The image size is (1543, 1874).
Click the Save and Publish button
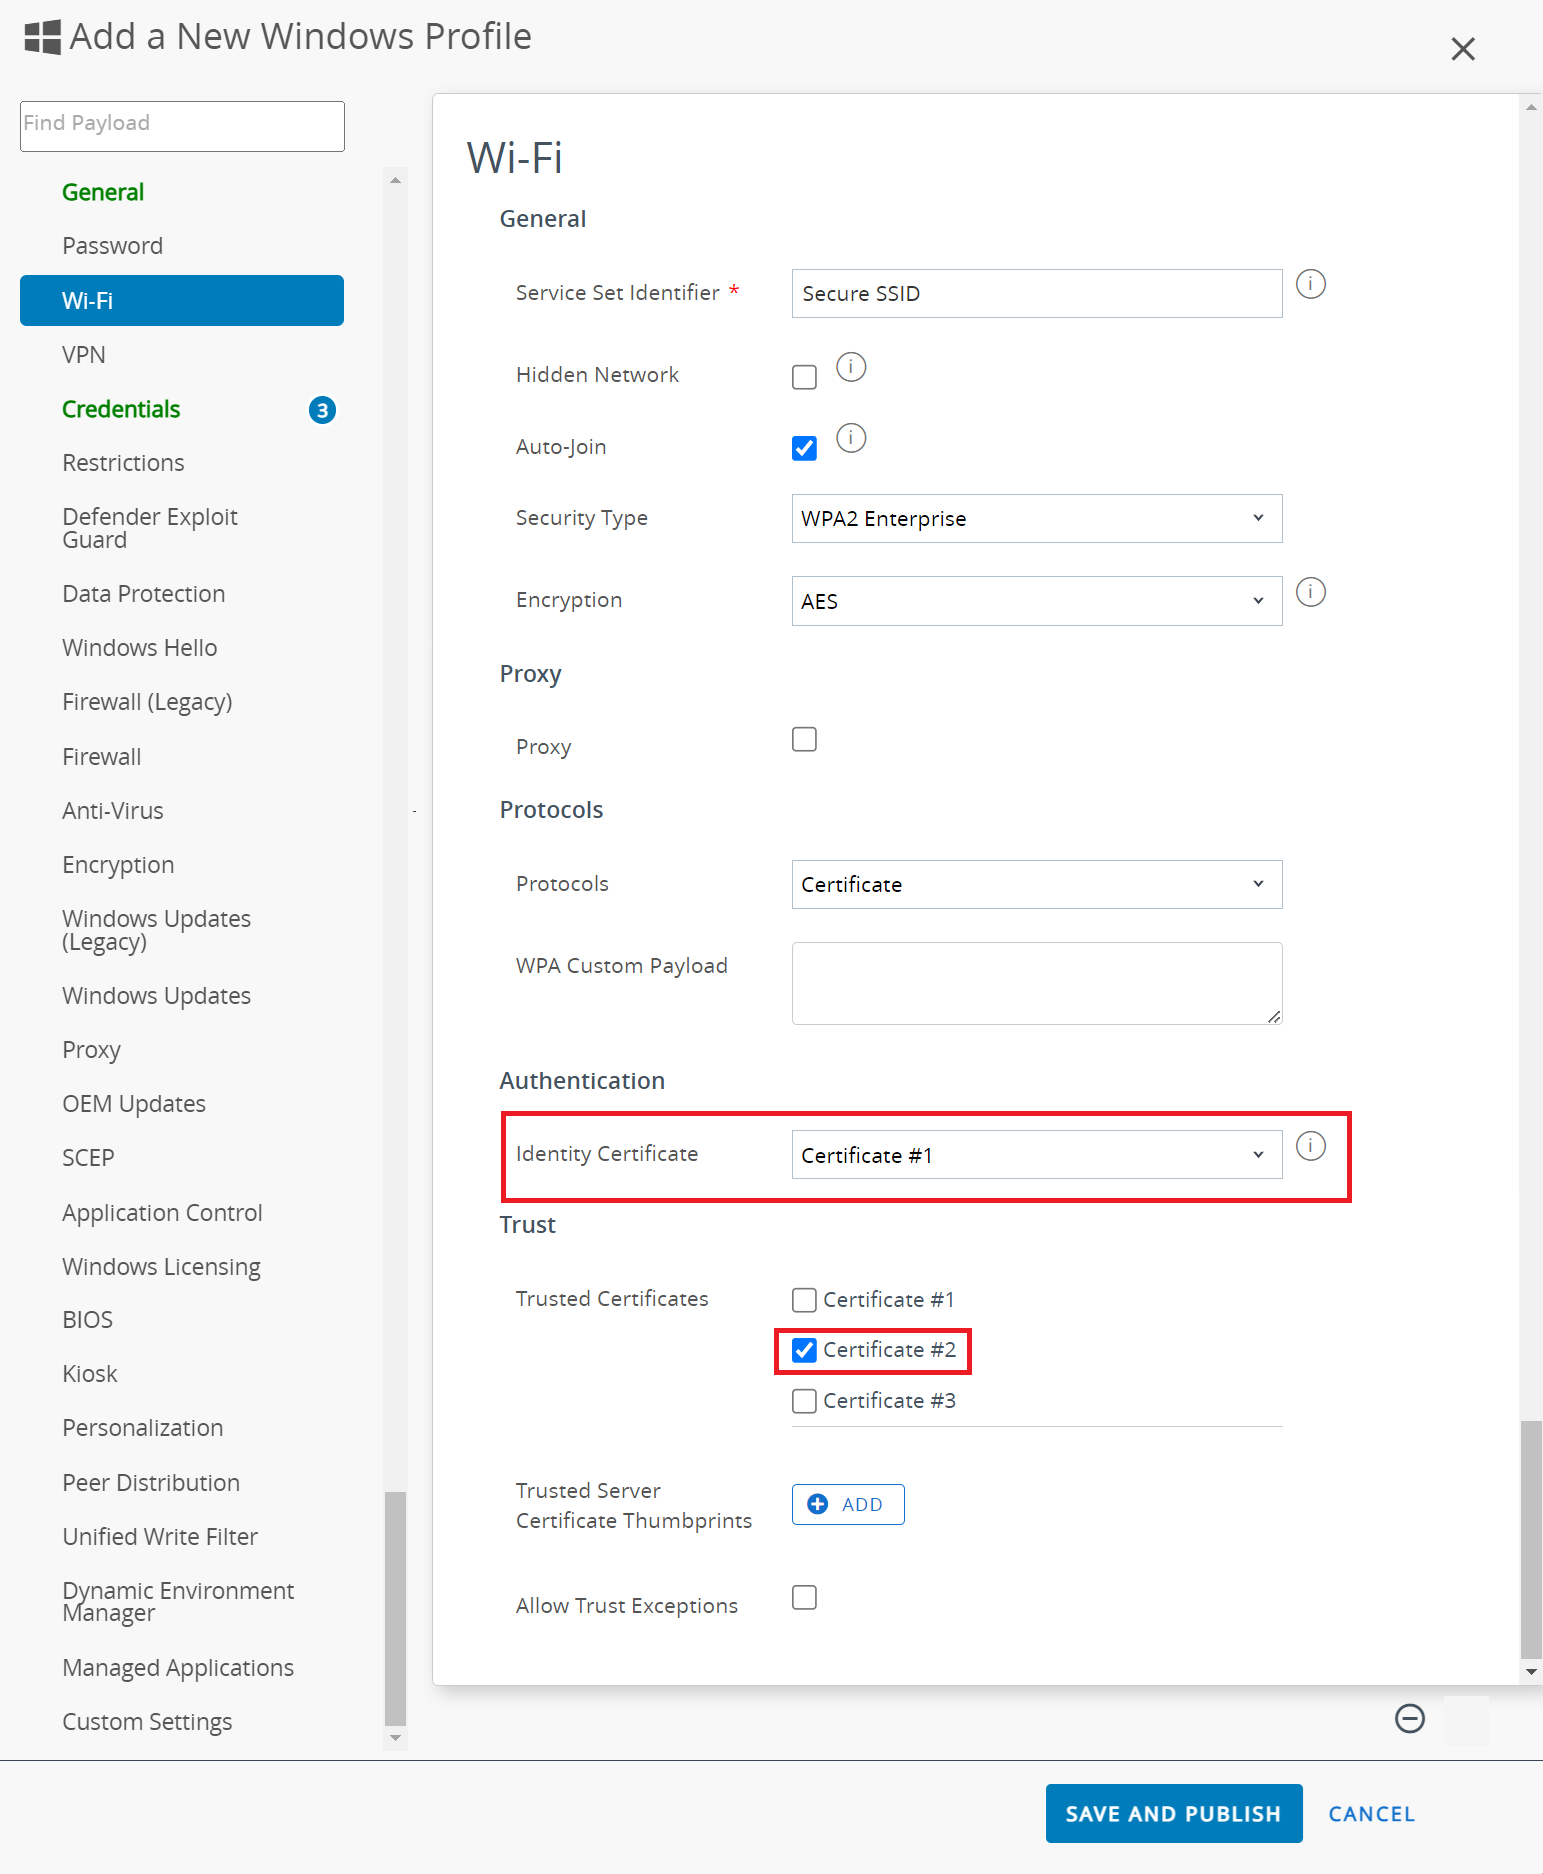1173,1813
